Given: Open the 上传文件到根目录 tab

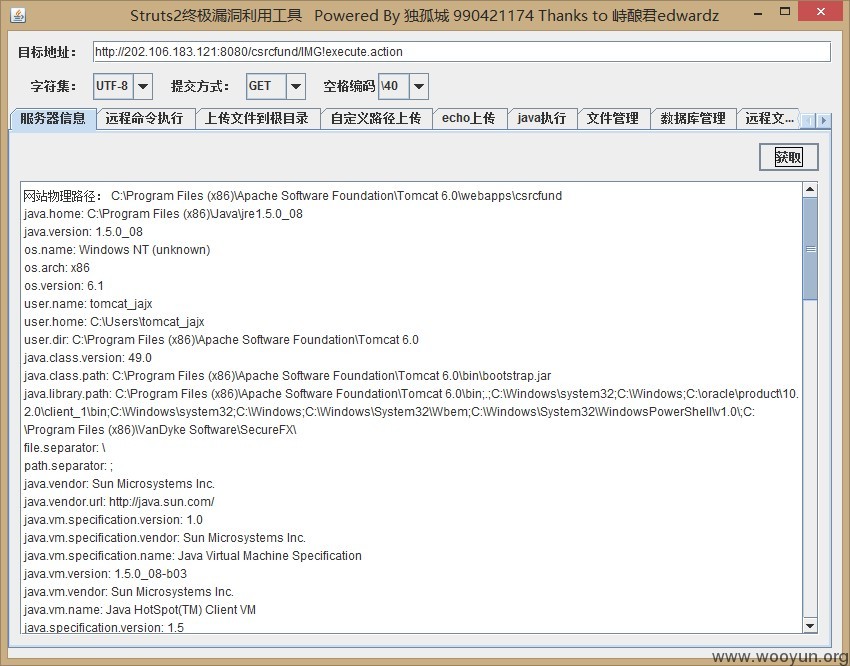Looking at the screenshot, I should tap(257, 119).
